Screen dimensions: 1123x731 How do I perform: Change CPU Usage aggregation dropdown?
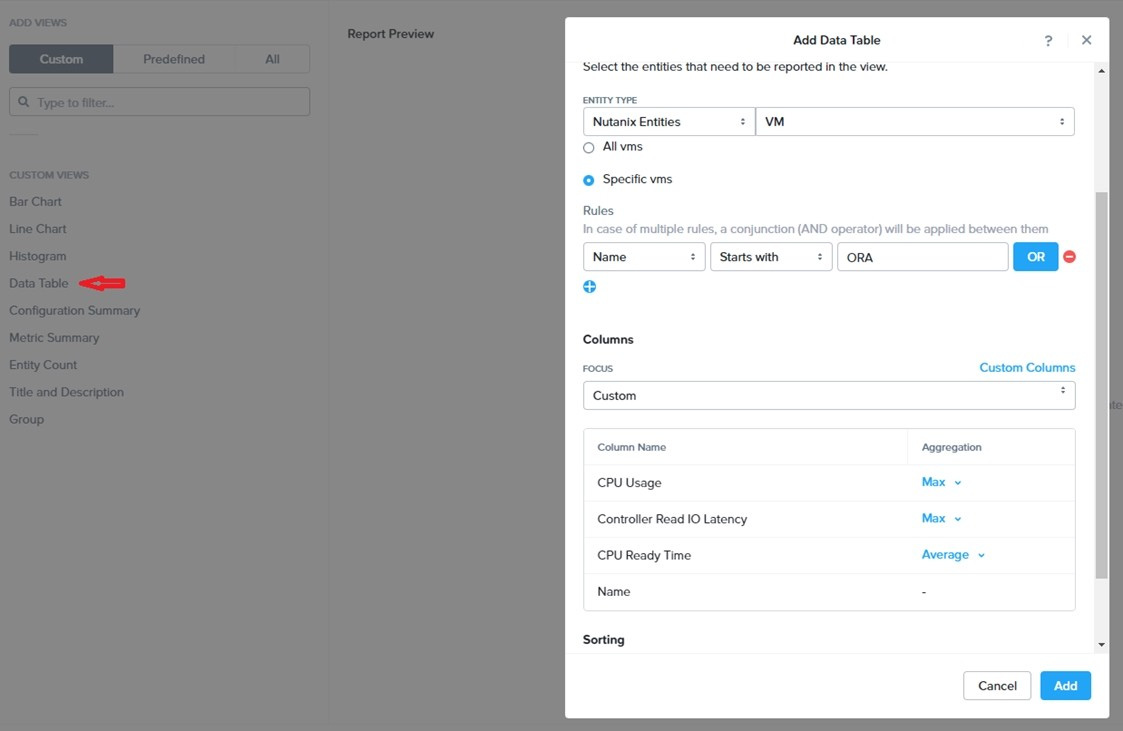pyautogui.click(x=941, y=482)
